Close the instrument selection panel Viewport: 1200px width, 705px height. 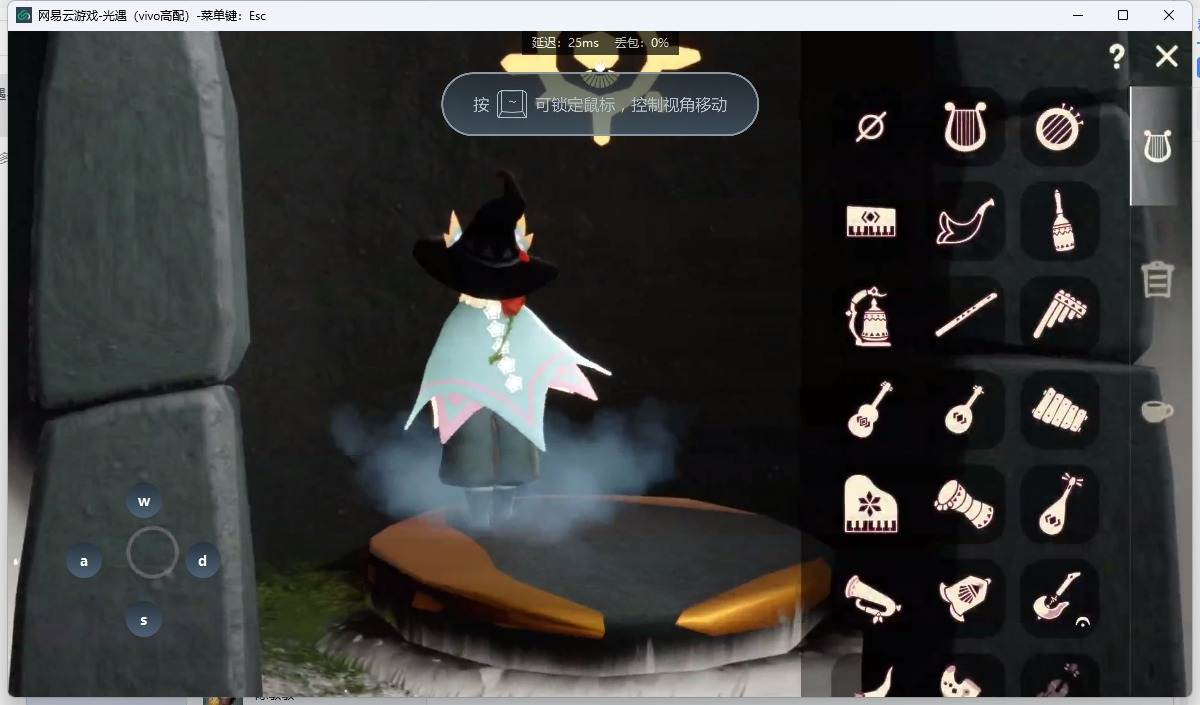(x=1167, y=56)
